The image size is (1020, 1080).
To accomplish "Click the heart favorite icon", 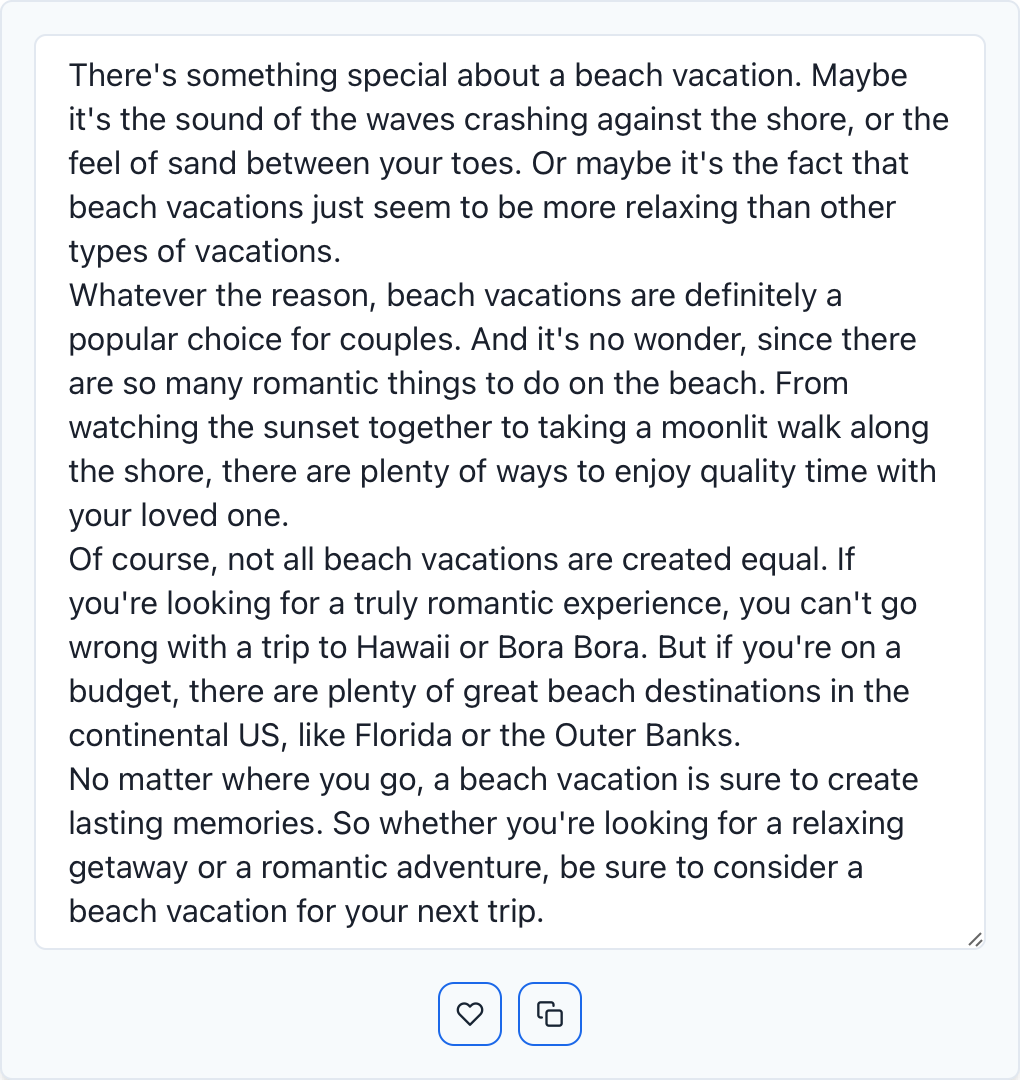I will [470, 1014].
